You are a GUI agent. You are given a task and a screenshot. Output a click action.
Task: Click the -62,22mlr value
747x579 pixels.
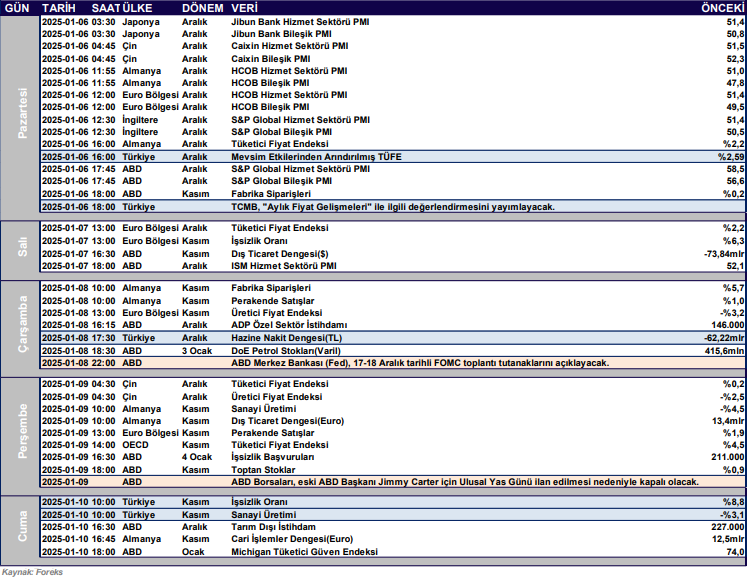point(724,338)
